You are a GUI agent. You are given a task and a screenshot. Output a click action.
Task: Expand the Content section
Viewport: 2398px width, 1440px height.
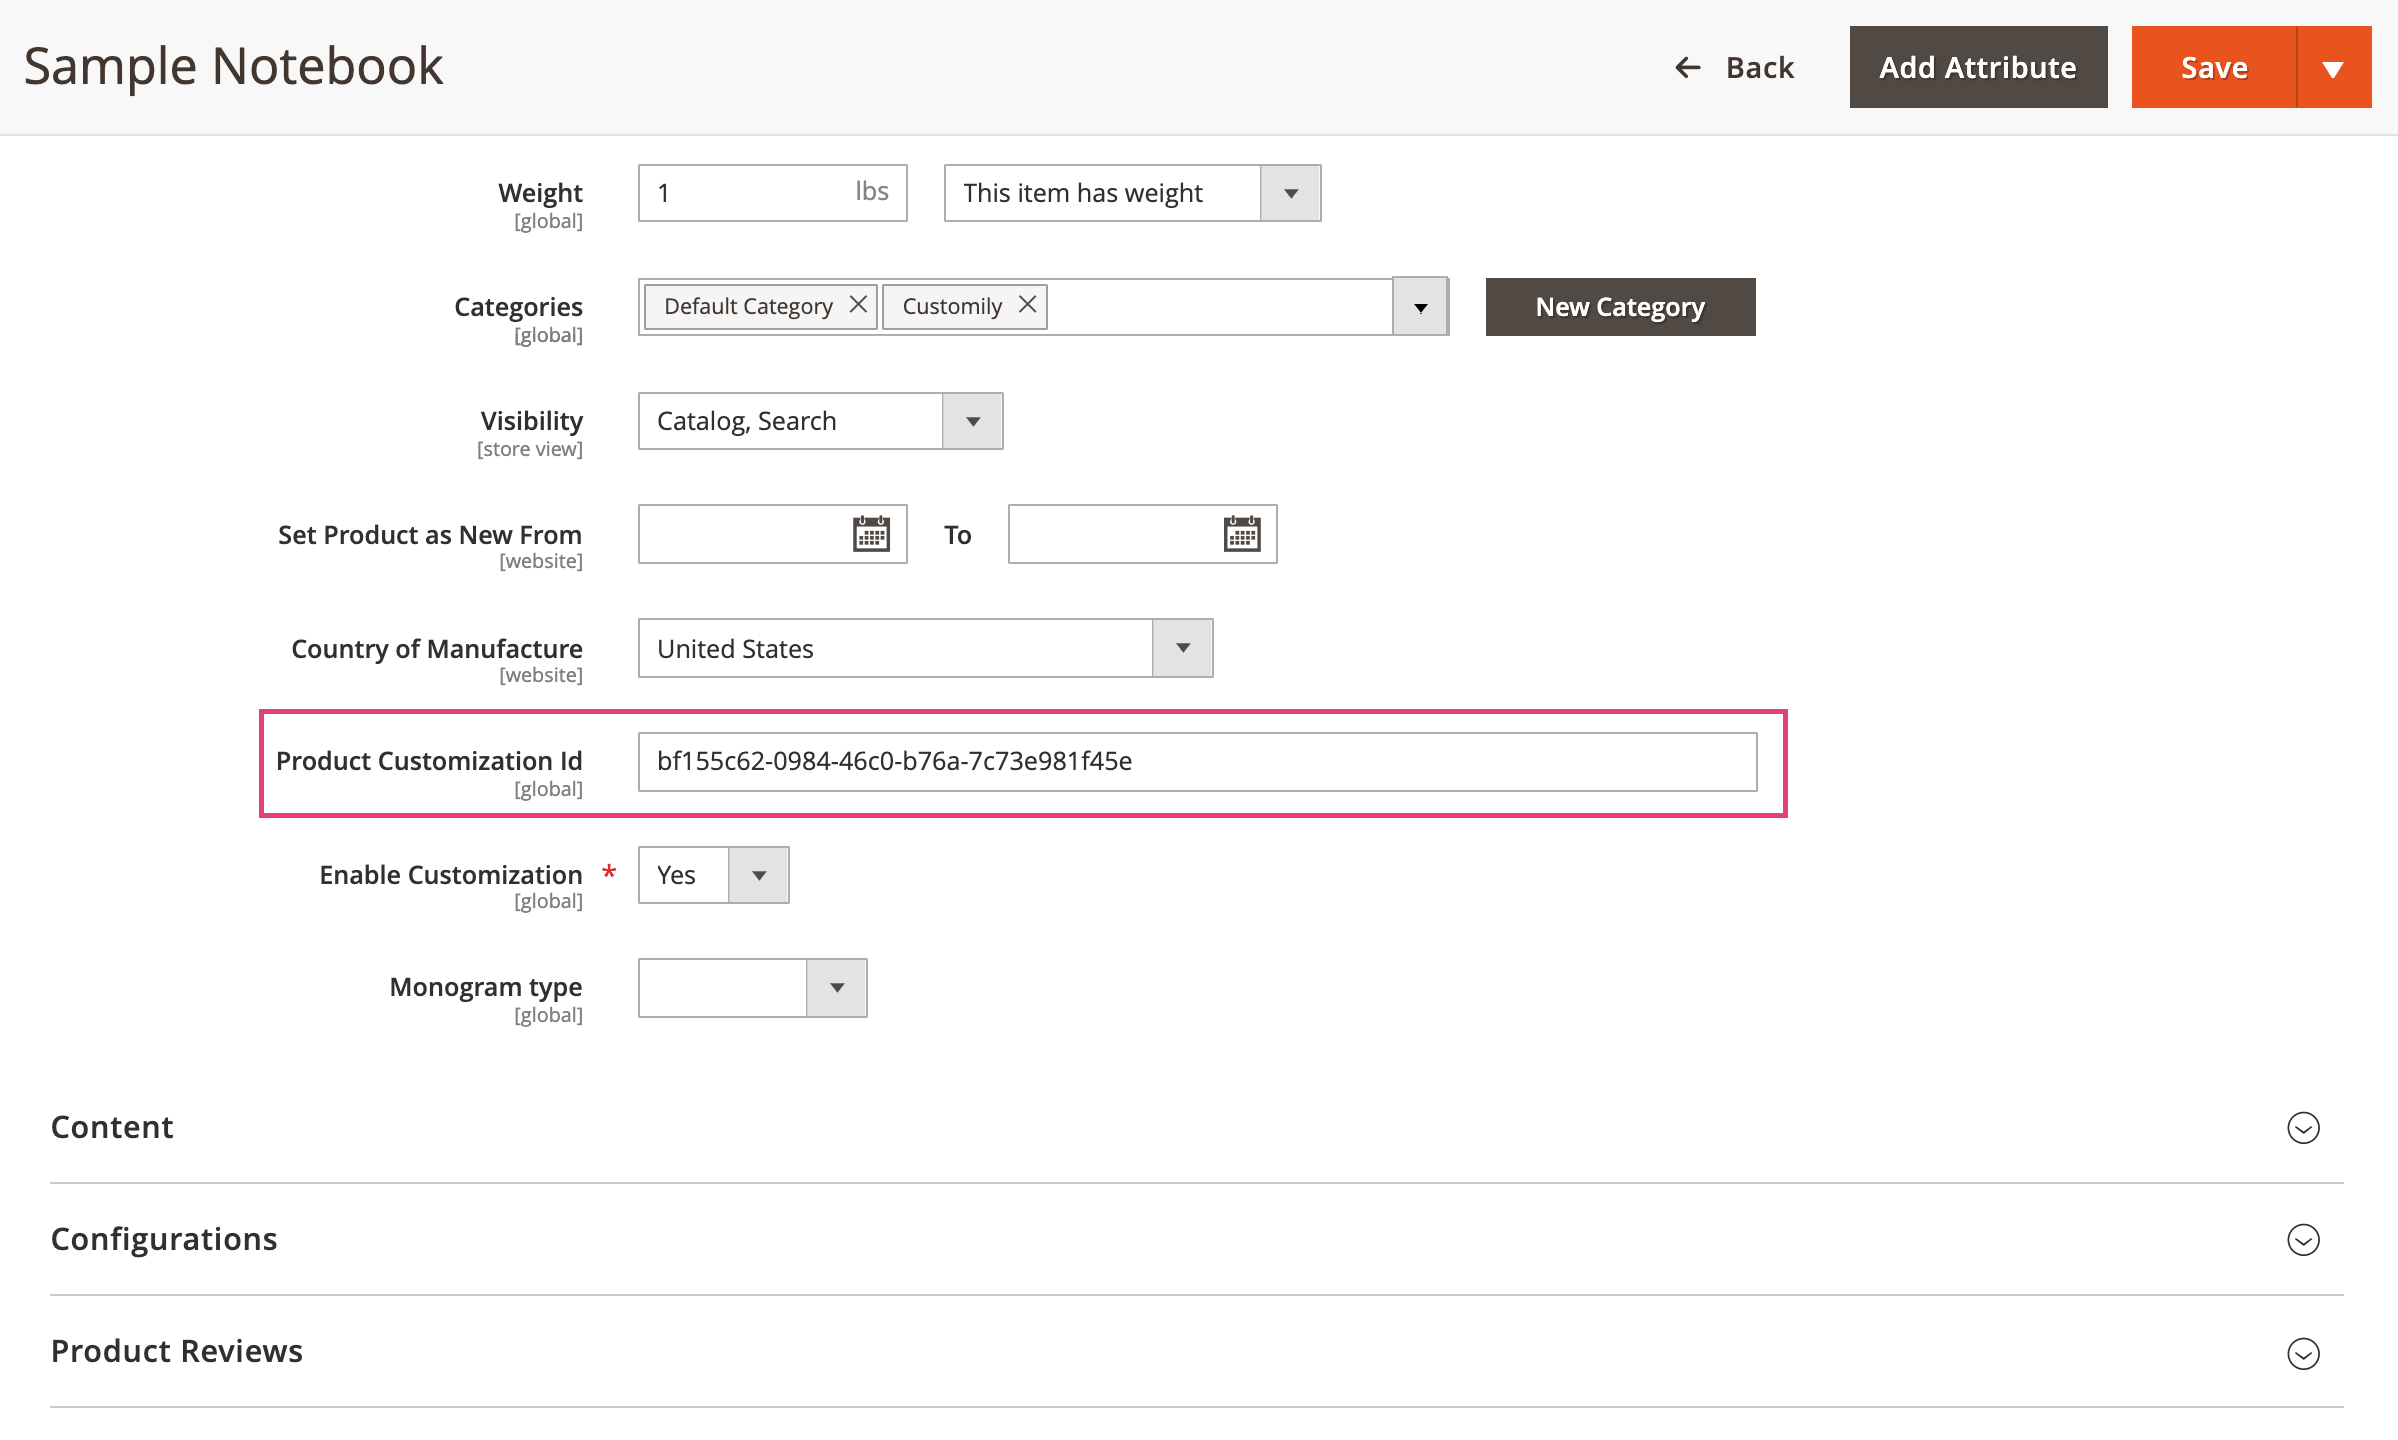(x=2303, y=1127)
